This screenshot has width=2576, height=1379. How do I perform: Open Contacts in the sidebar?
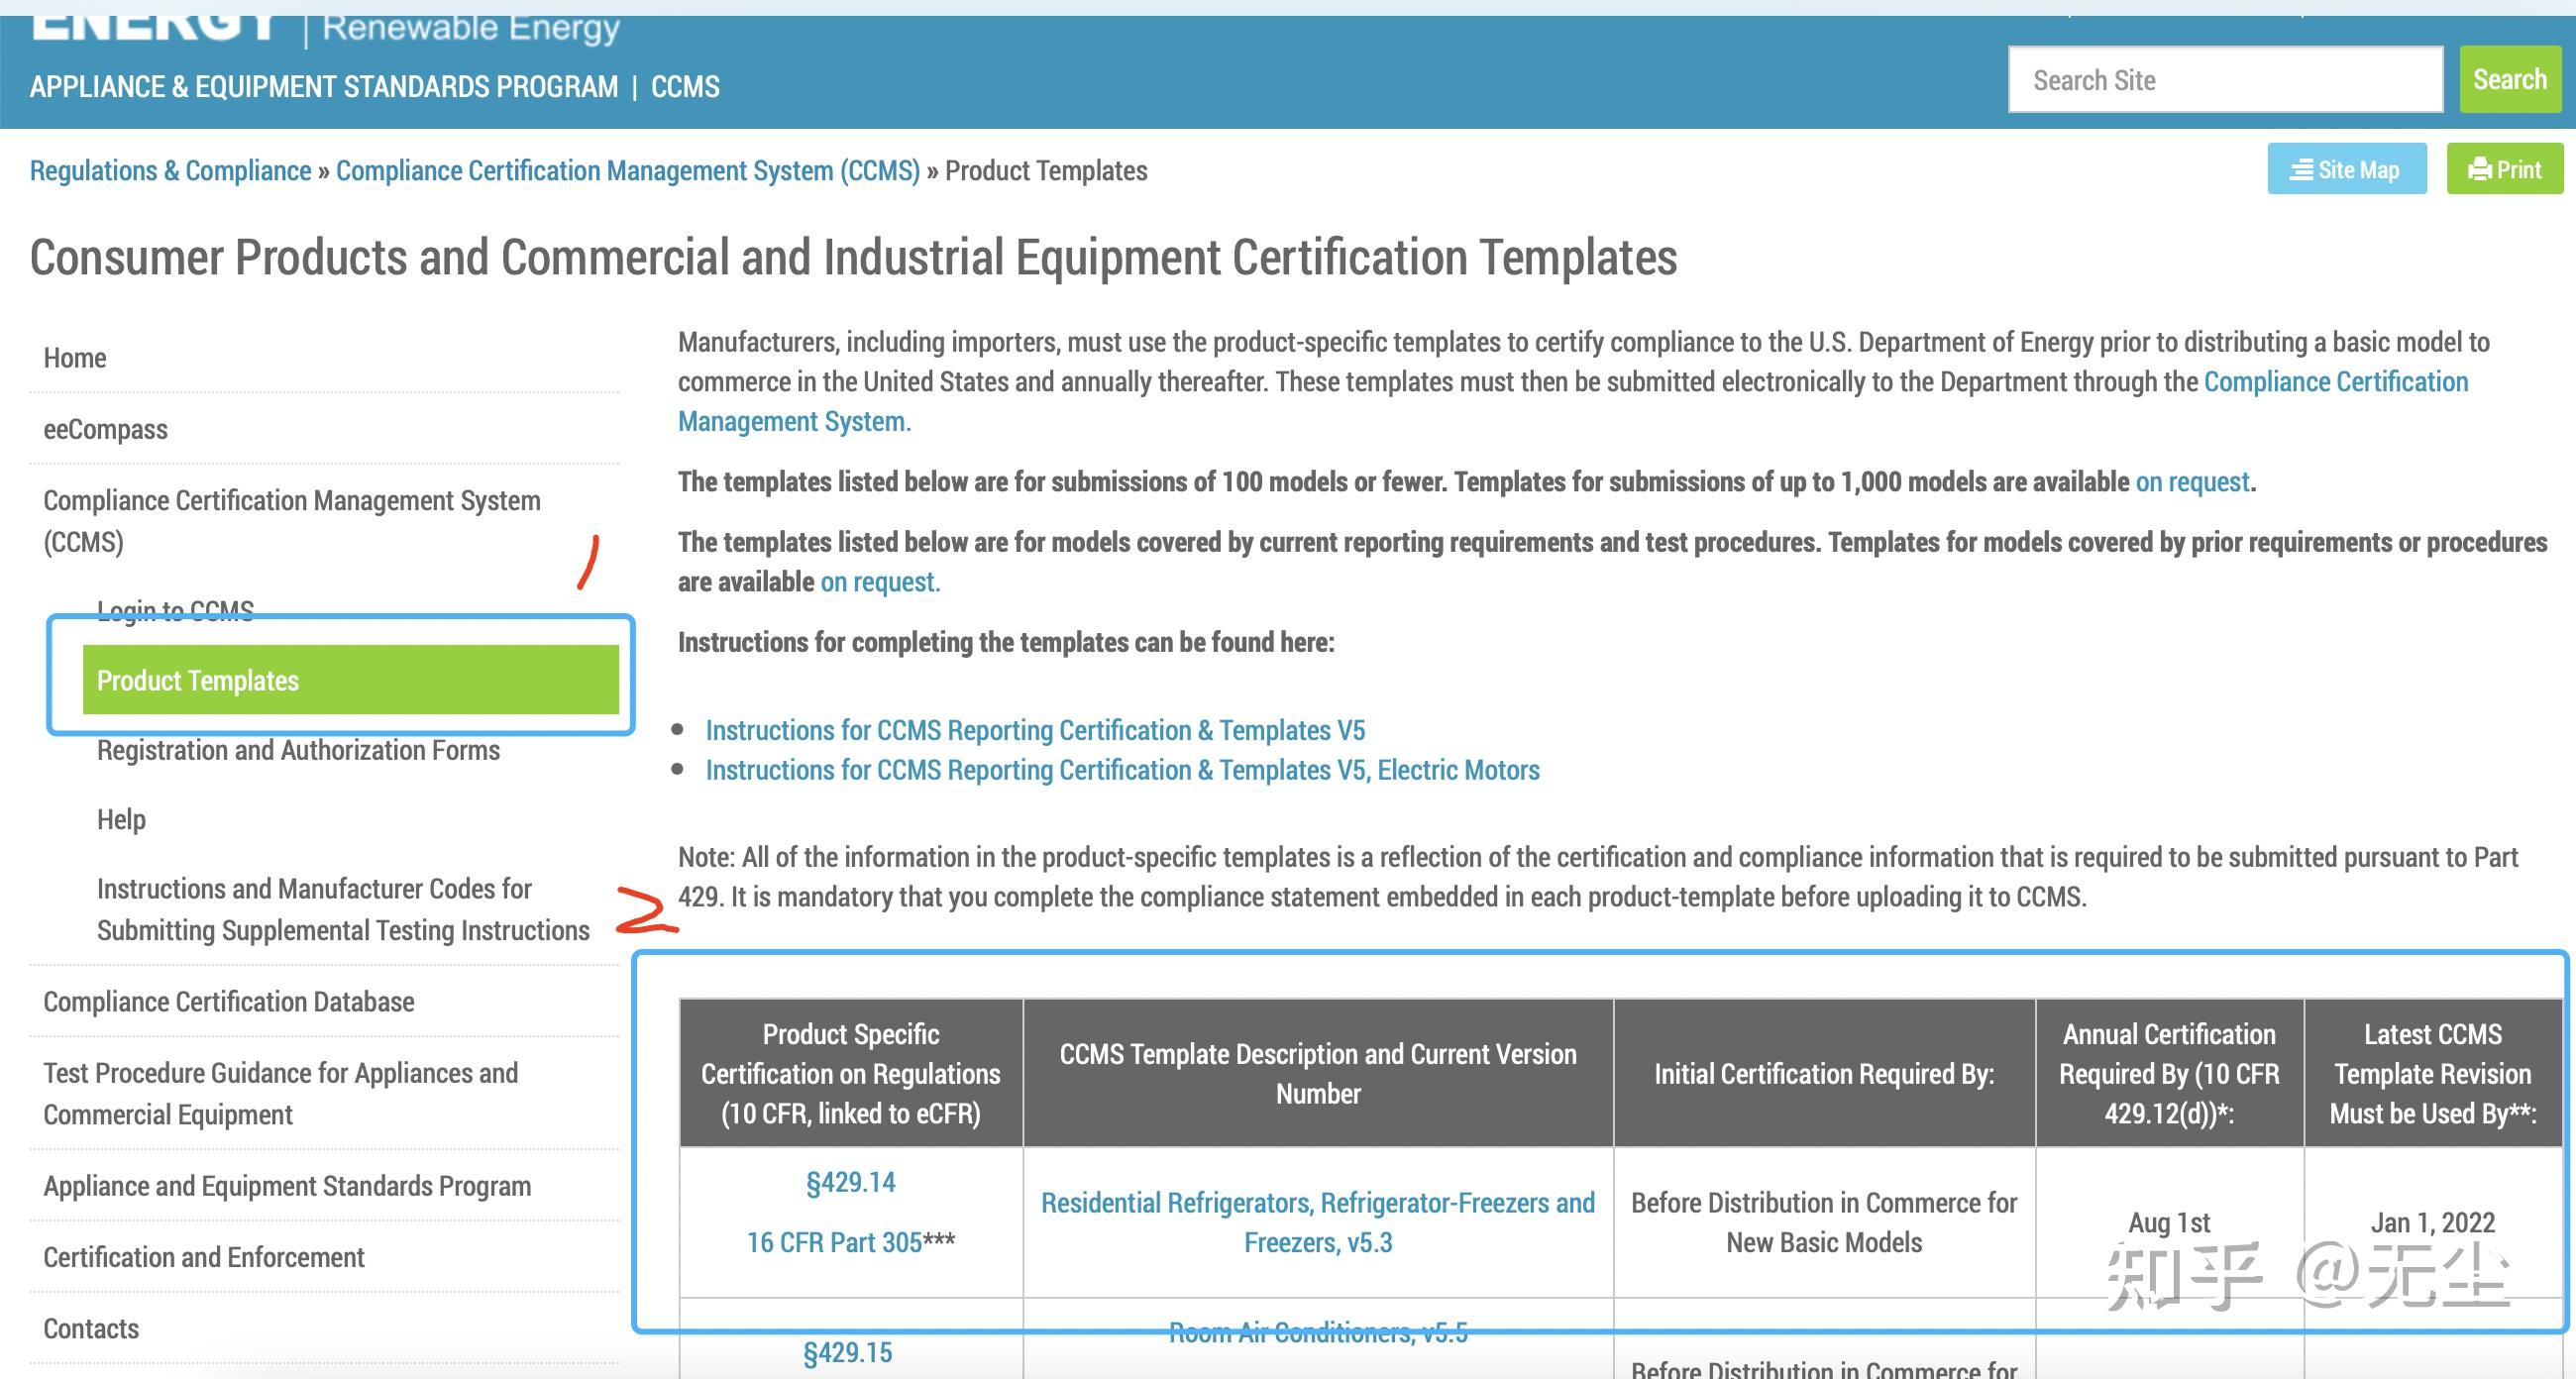91,1328
